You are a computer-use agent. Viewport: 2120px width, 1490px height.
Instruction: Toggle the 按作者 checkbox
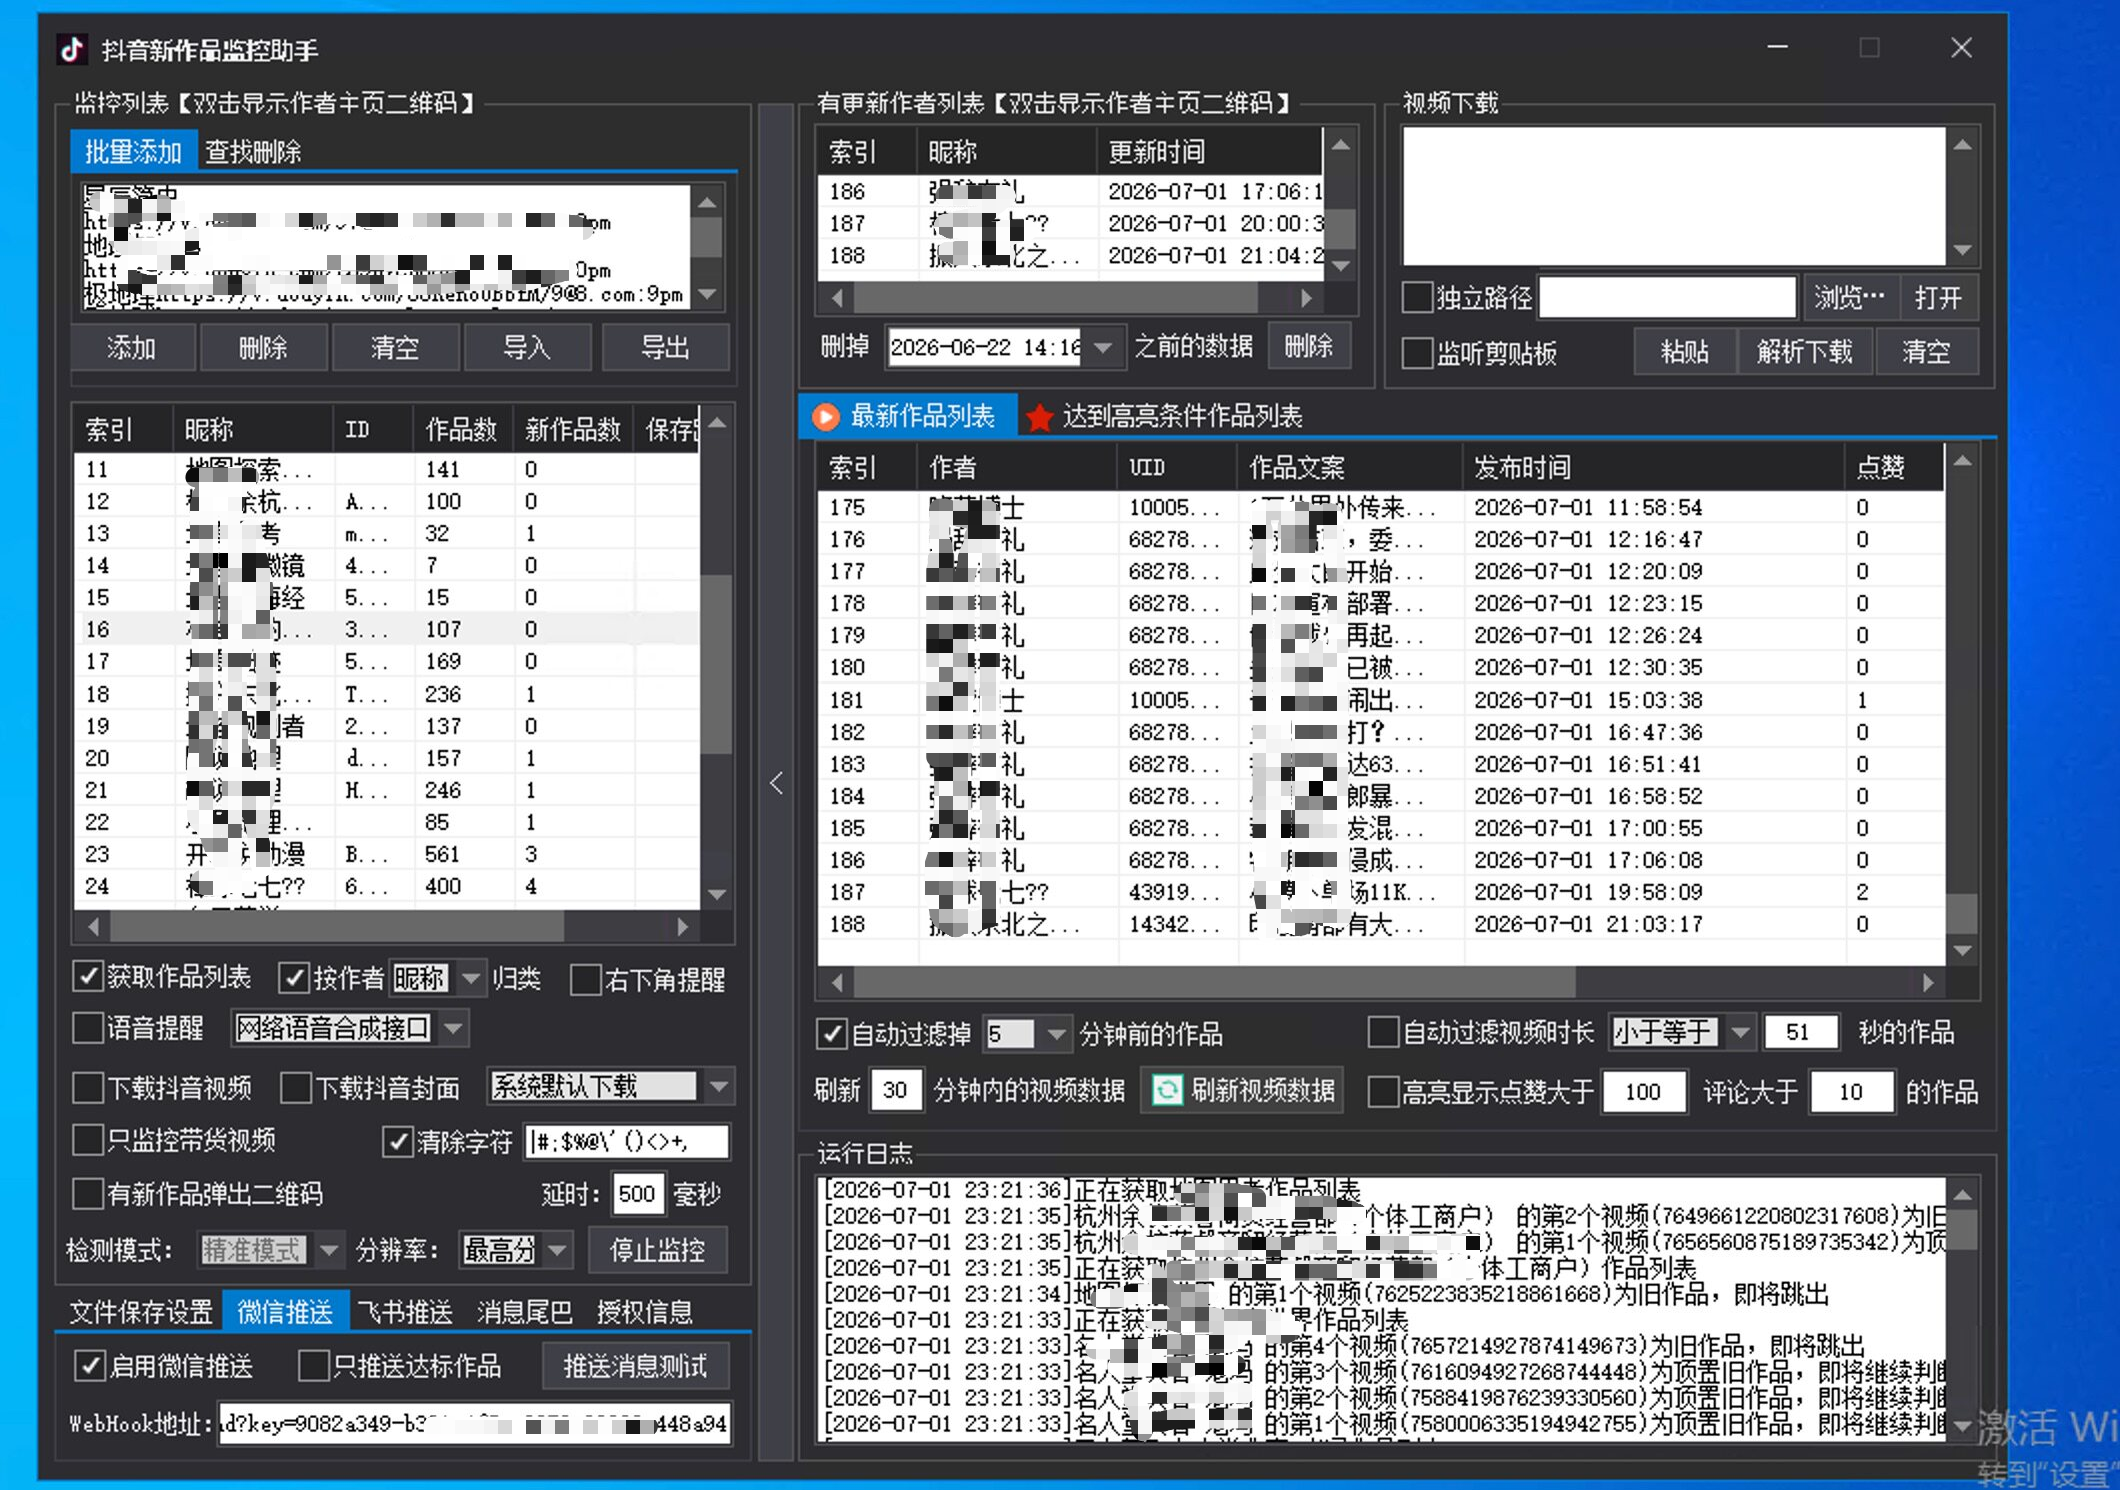pyautogui.click(x=294, y=977)
